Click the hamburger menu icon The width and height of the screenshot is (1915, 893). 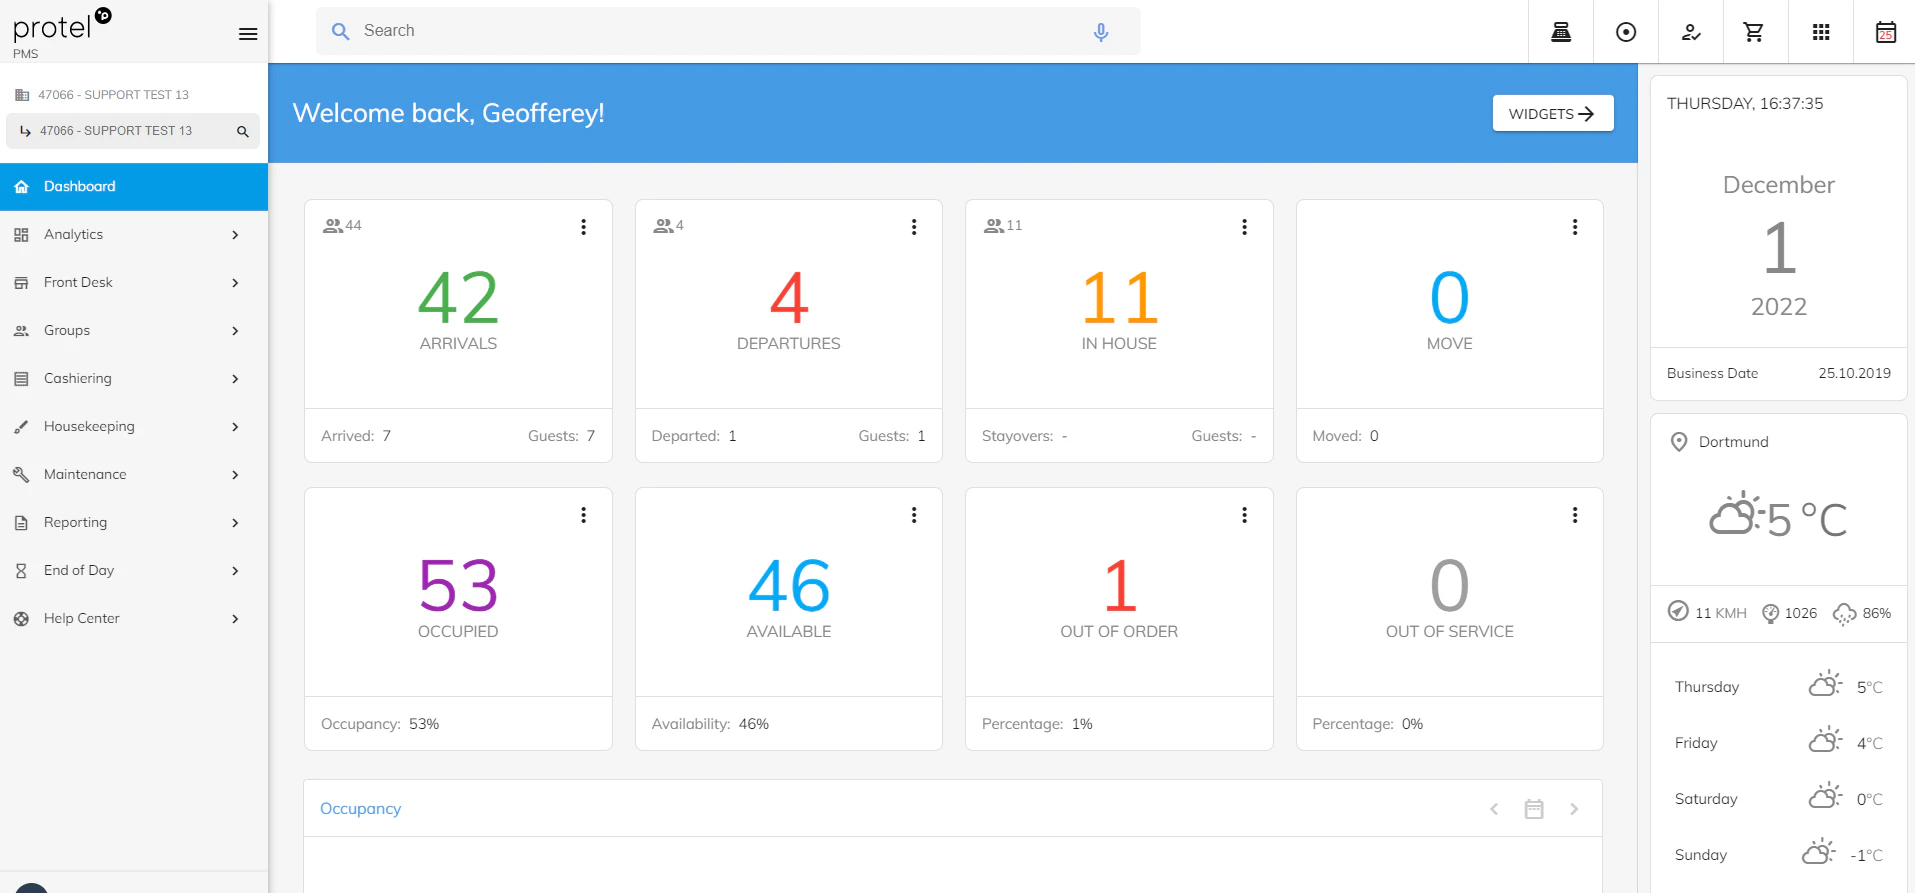coord(248,34)
